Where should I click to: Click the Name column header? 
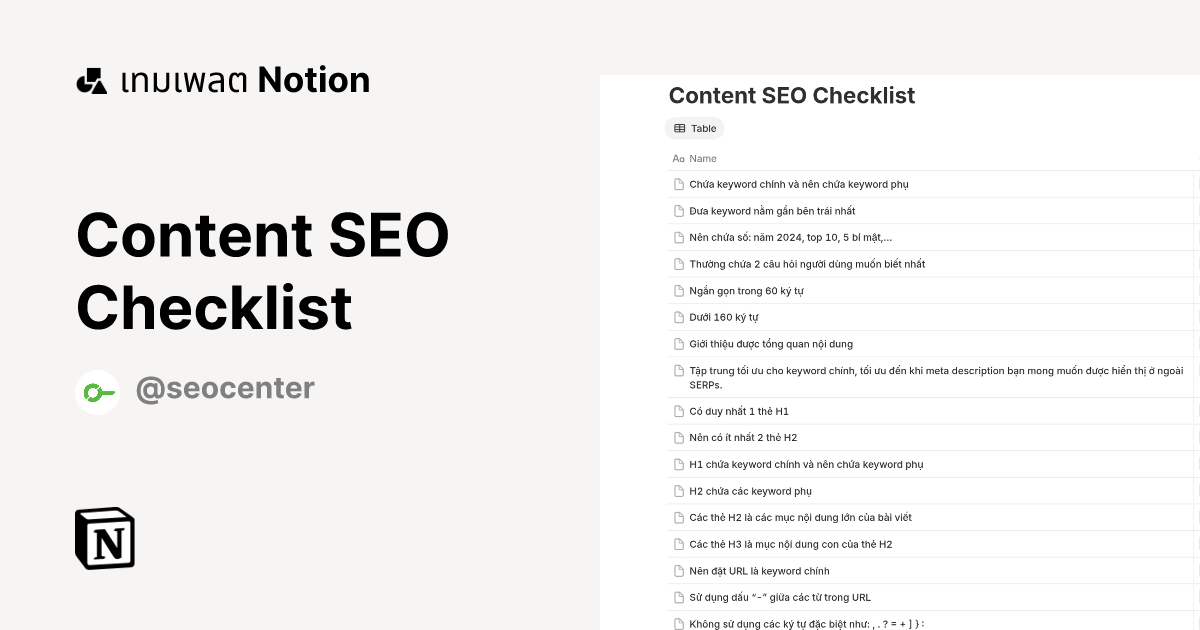click(702, 158)
